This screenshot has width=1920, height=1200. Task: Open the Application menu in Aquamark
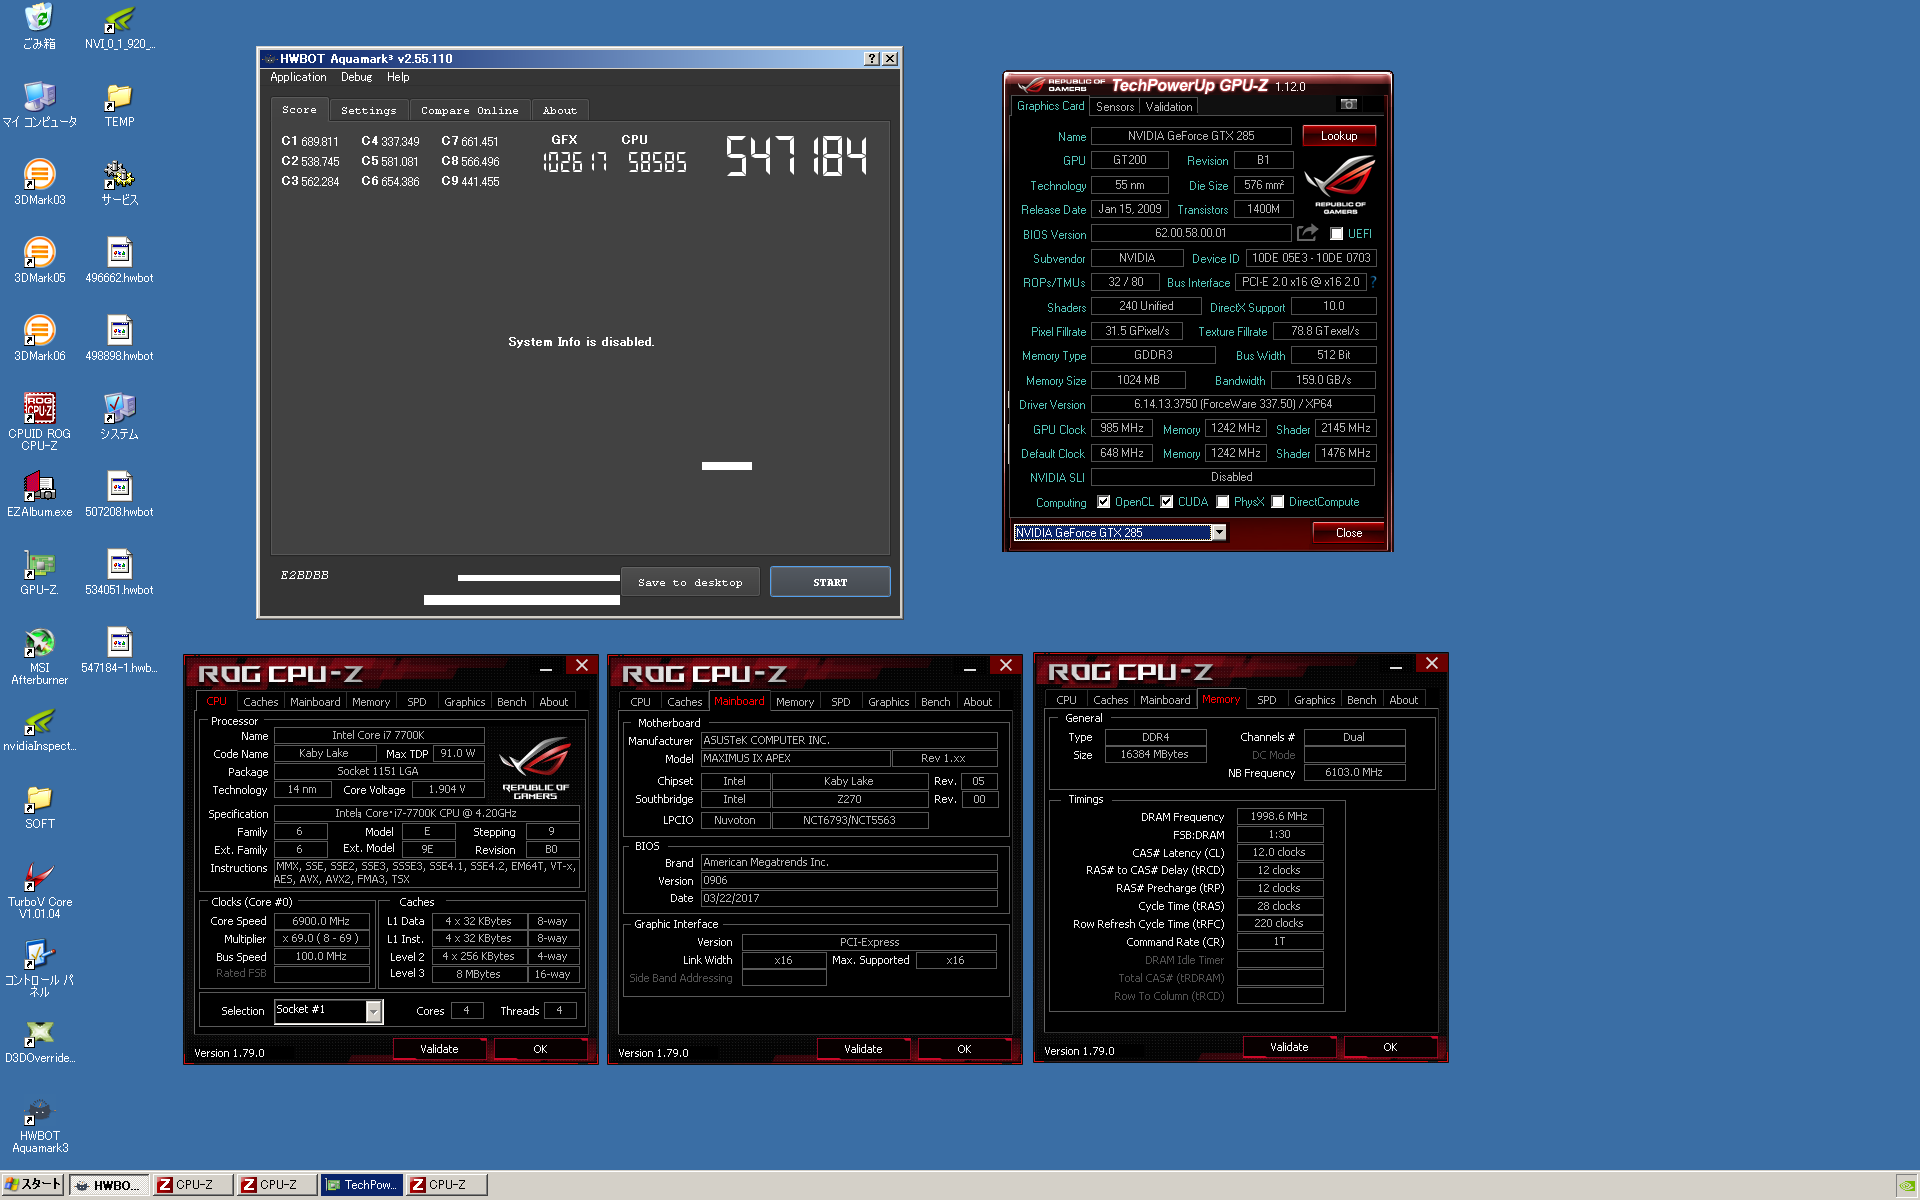(x=298, y=77)
